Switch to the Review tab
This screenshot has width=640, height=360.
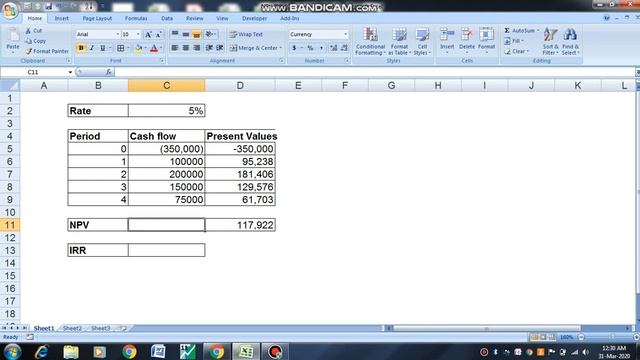pos(194,18)
